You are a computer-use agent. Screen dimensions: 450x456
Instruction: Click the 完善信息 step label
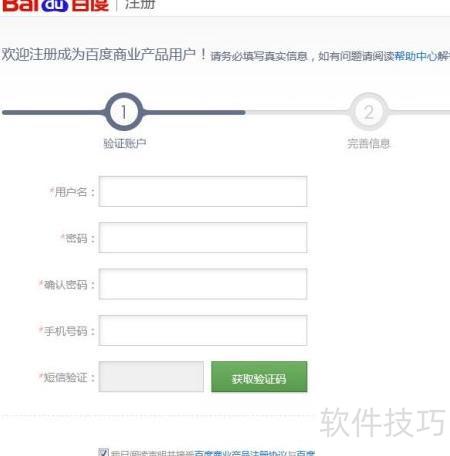369,144
